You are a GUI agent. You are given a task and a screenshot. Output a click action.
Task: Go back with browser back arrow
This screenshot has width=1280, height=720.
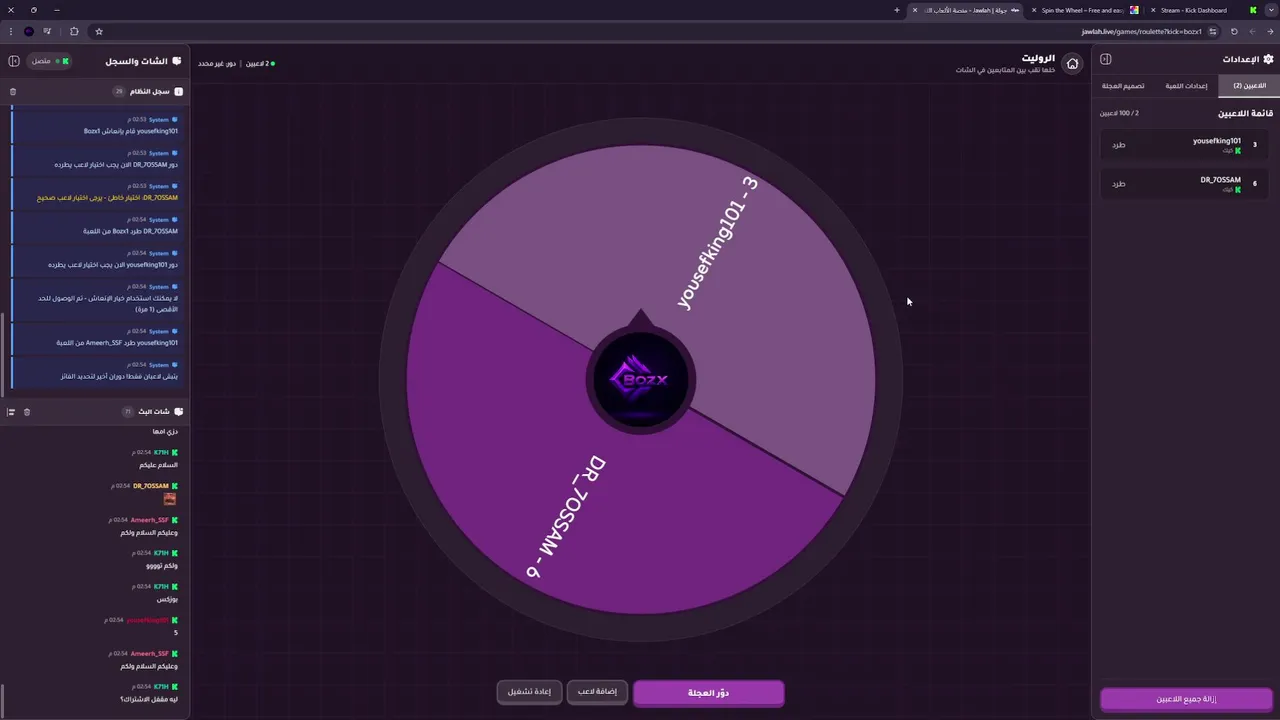pyautogui.click(x=1269, y=31)
